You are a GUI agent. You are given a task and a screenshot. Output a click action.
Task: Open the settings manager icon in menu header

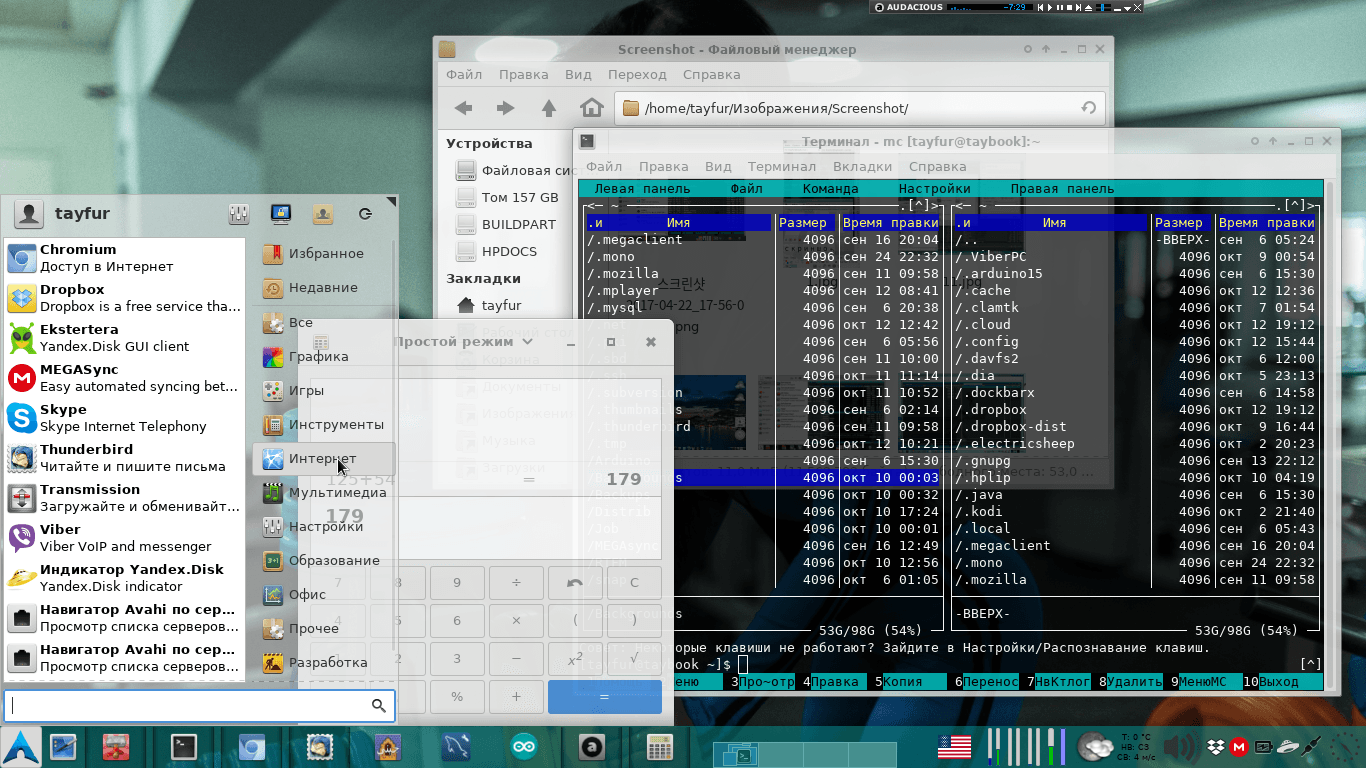click(x=238, y=214)
